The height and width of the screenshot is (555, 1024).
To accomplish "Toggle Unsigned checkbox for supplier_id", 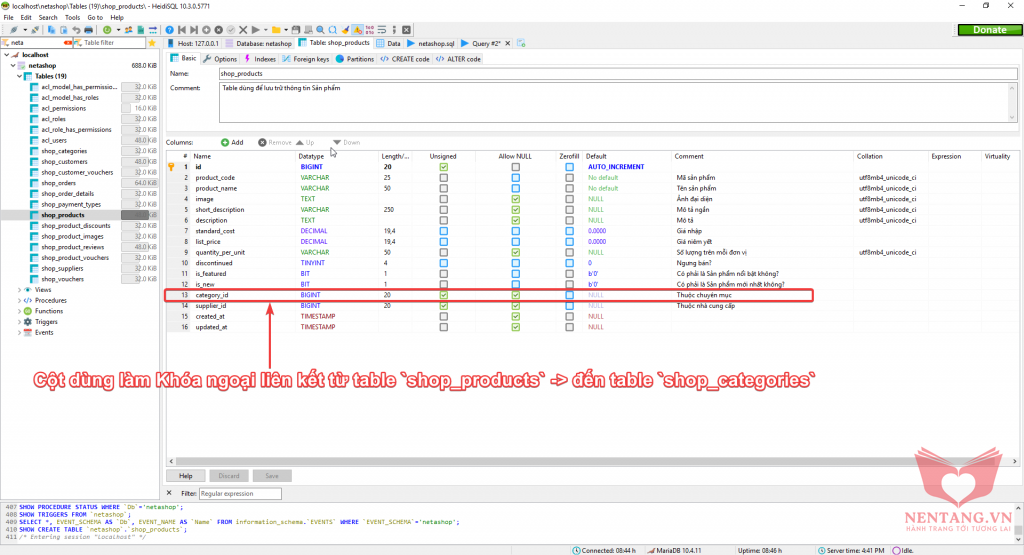I will (443, 306).
